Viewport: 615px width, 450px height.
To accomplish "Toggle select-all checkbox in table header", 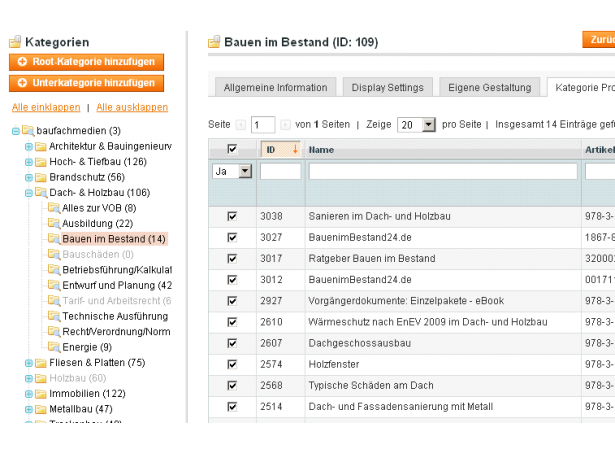I will click(x=232, y=149).
